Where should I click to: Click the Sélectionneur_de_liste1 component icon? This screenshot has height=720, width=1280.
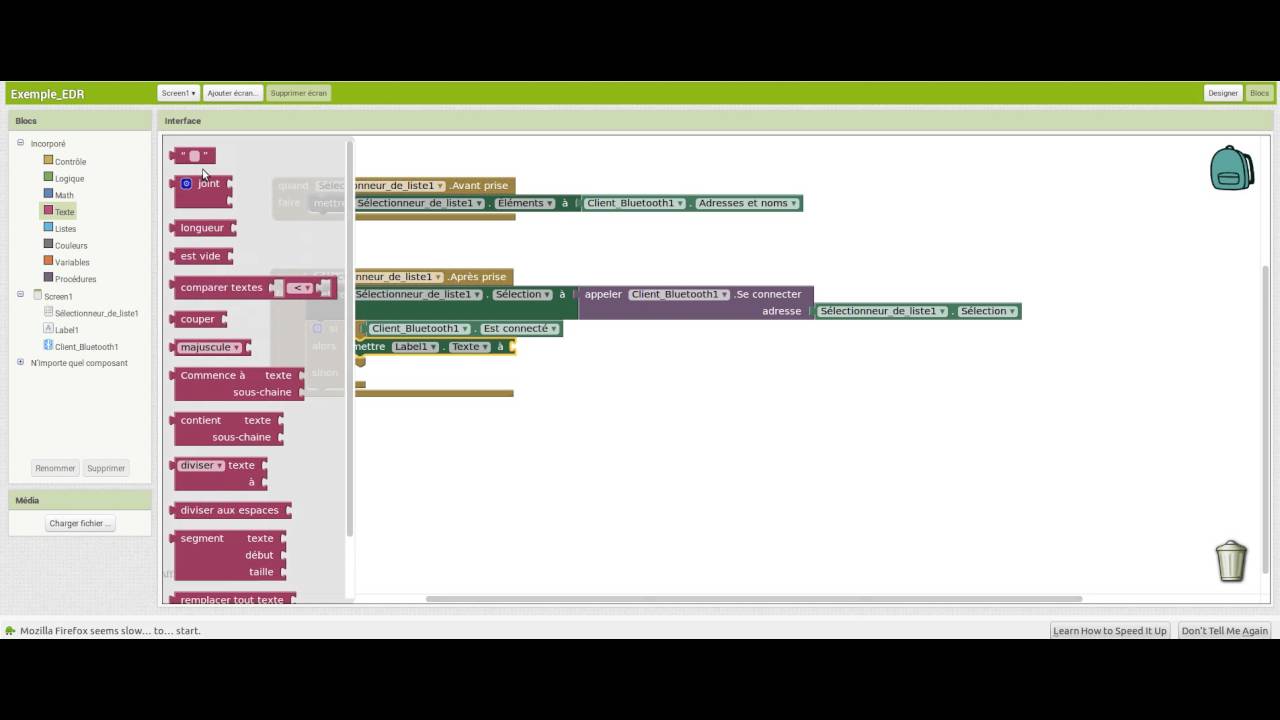[x=48, y=312]
